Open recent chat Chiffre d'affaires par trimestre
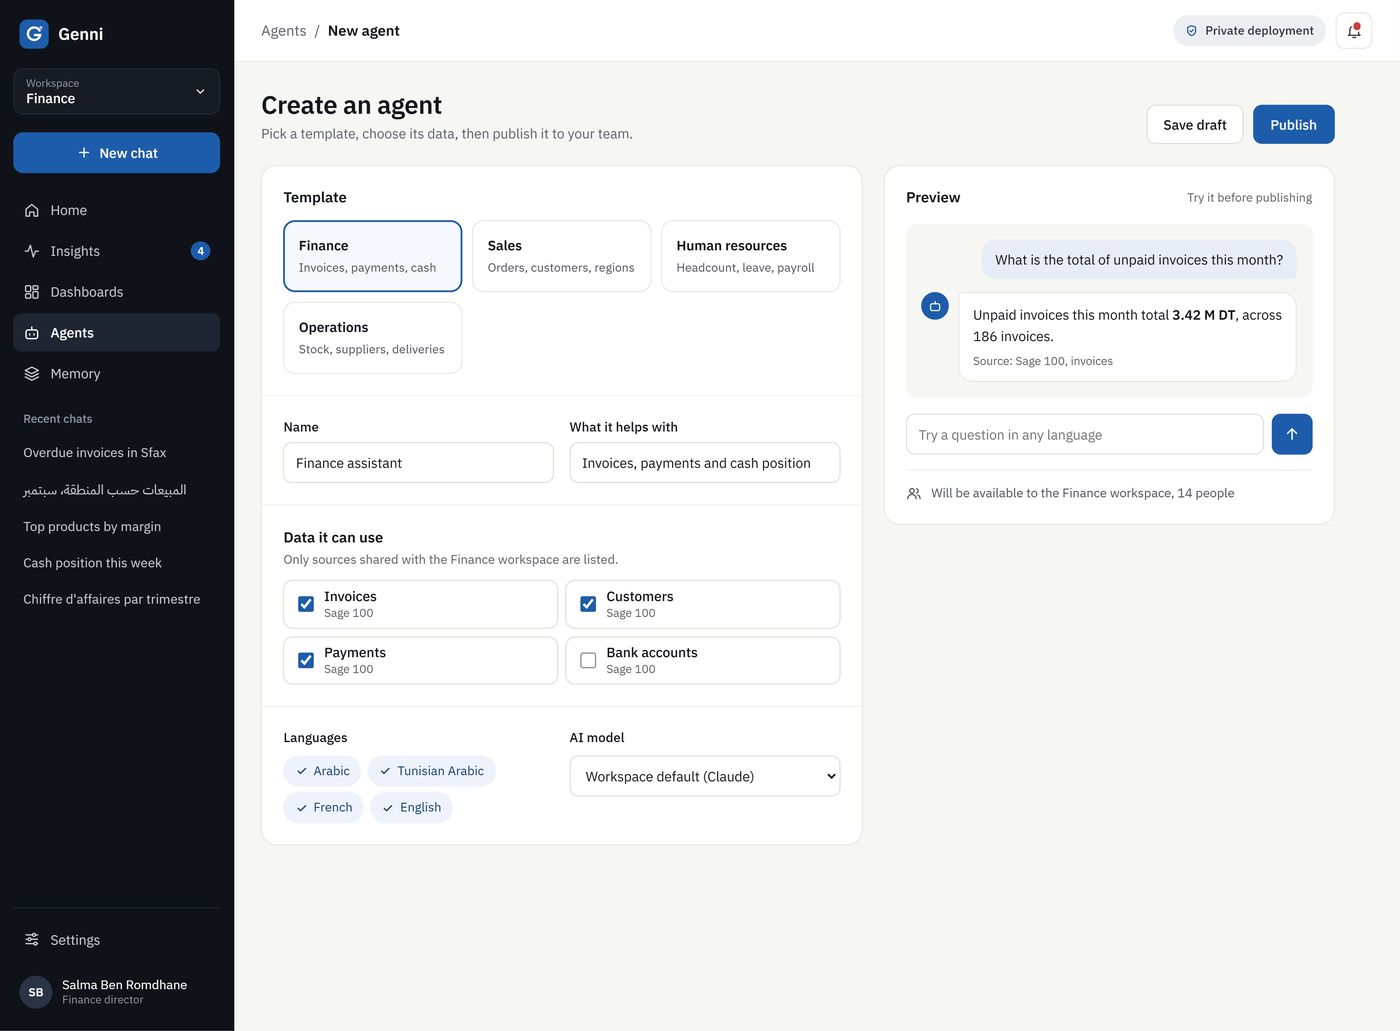Image resolution: width=1400 pixels, height=1031 pixels. (x=112, y=599)
